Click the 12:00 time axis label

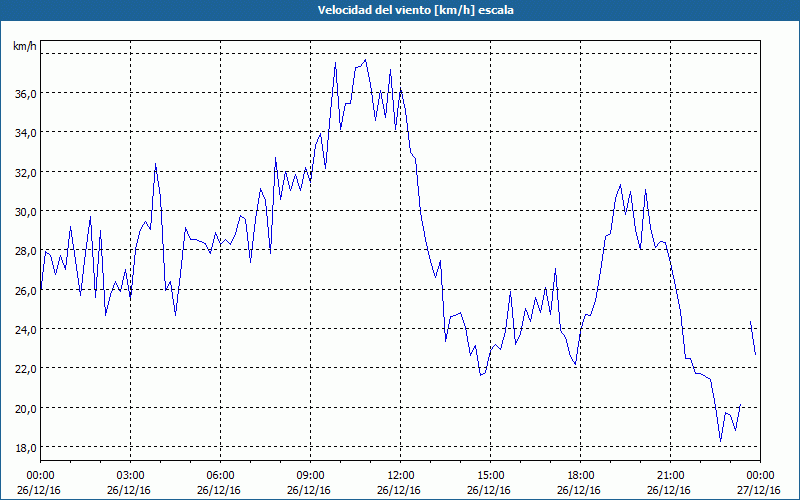pos(401,476)
